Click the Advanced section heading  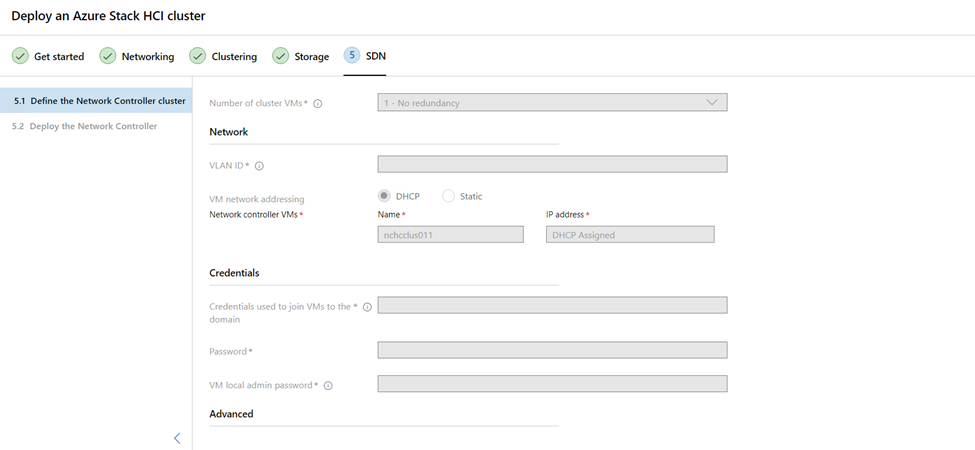click(231, 413)
